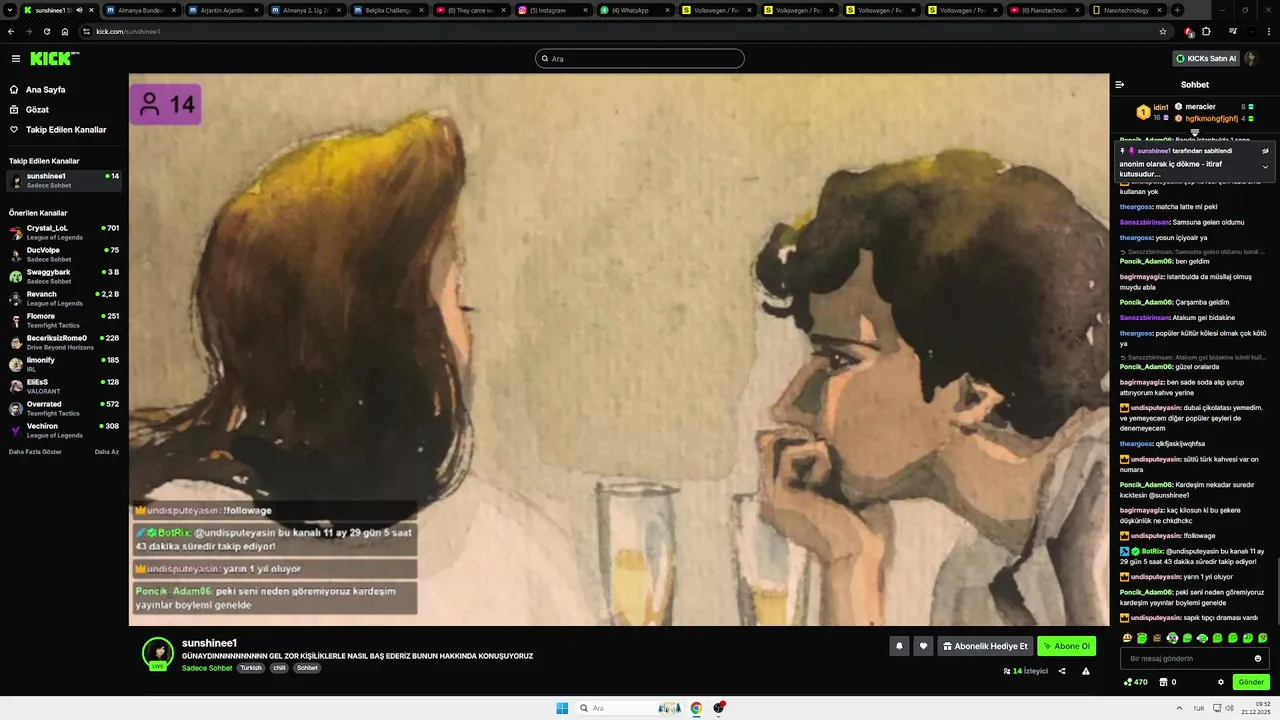Reload the page
This screenshot has width=1280, height=720.
[46, 31]
